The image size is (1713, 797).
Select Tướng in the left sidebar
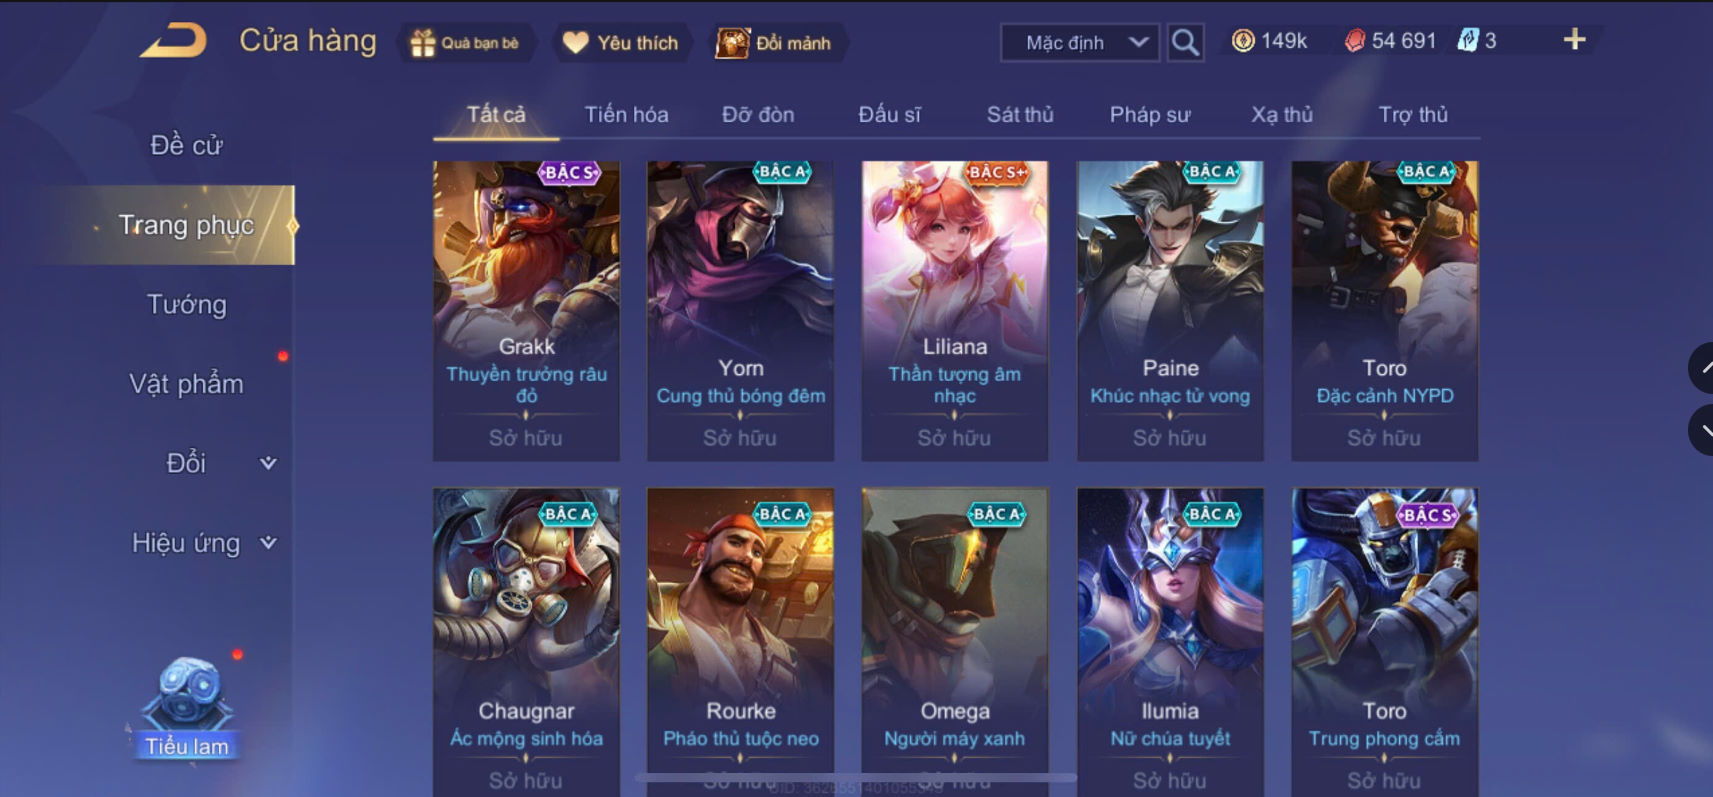[187, 304]
